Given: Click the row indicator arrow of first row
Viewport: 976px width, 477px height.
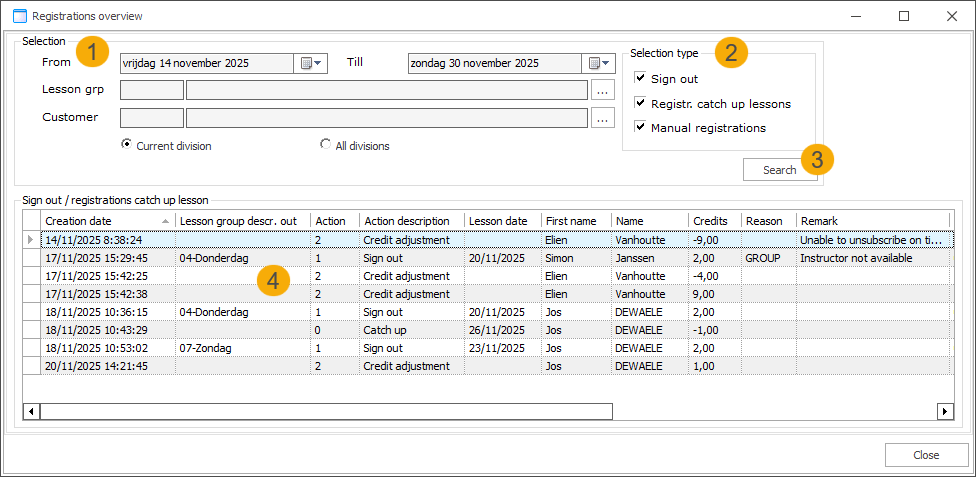Looking at the screenshot, I should [32, 240].
